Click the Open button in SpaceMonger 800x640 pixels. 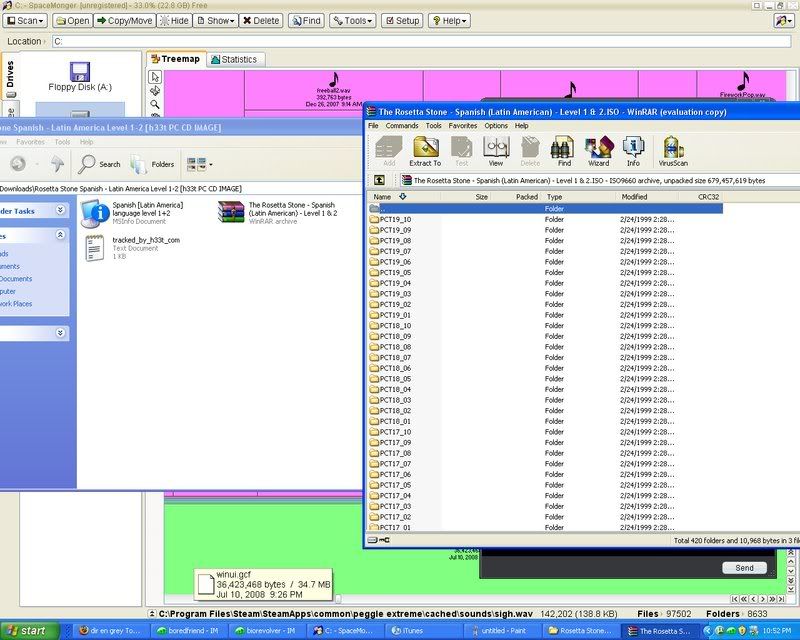click(x=72, y=20)
